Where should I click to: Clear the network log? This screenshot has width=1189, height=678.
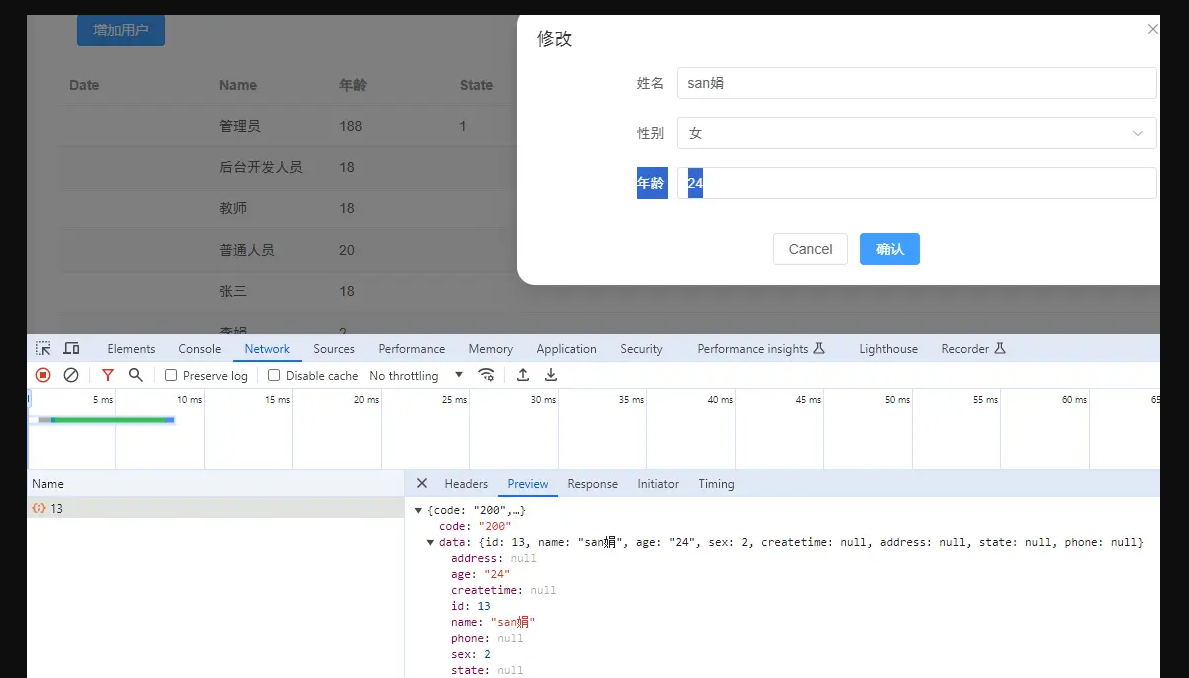click(x=71, y=375)
